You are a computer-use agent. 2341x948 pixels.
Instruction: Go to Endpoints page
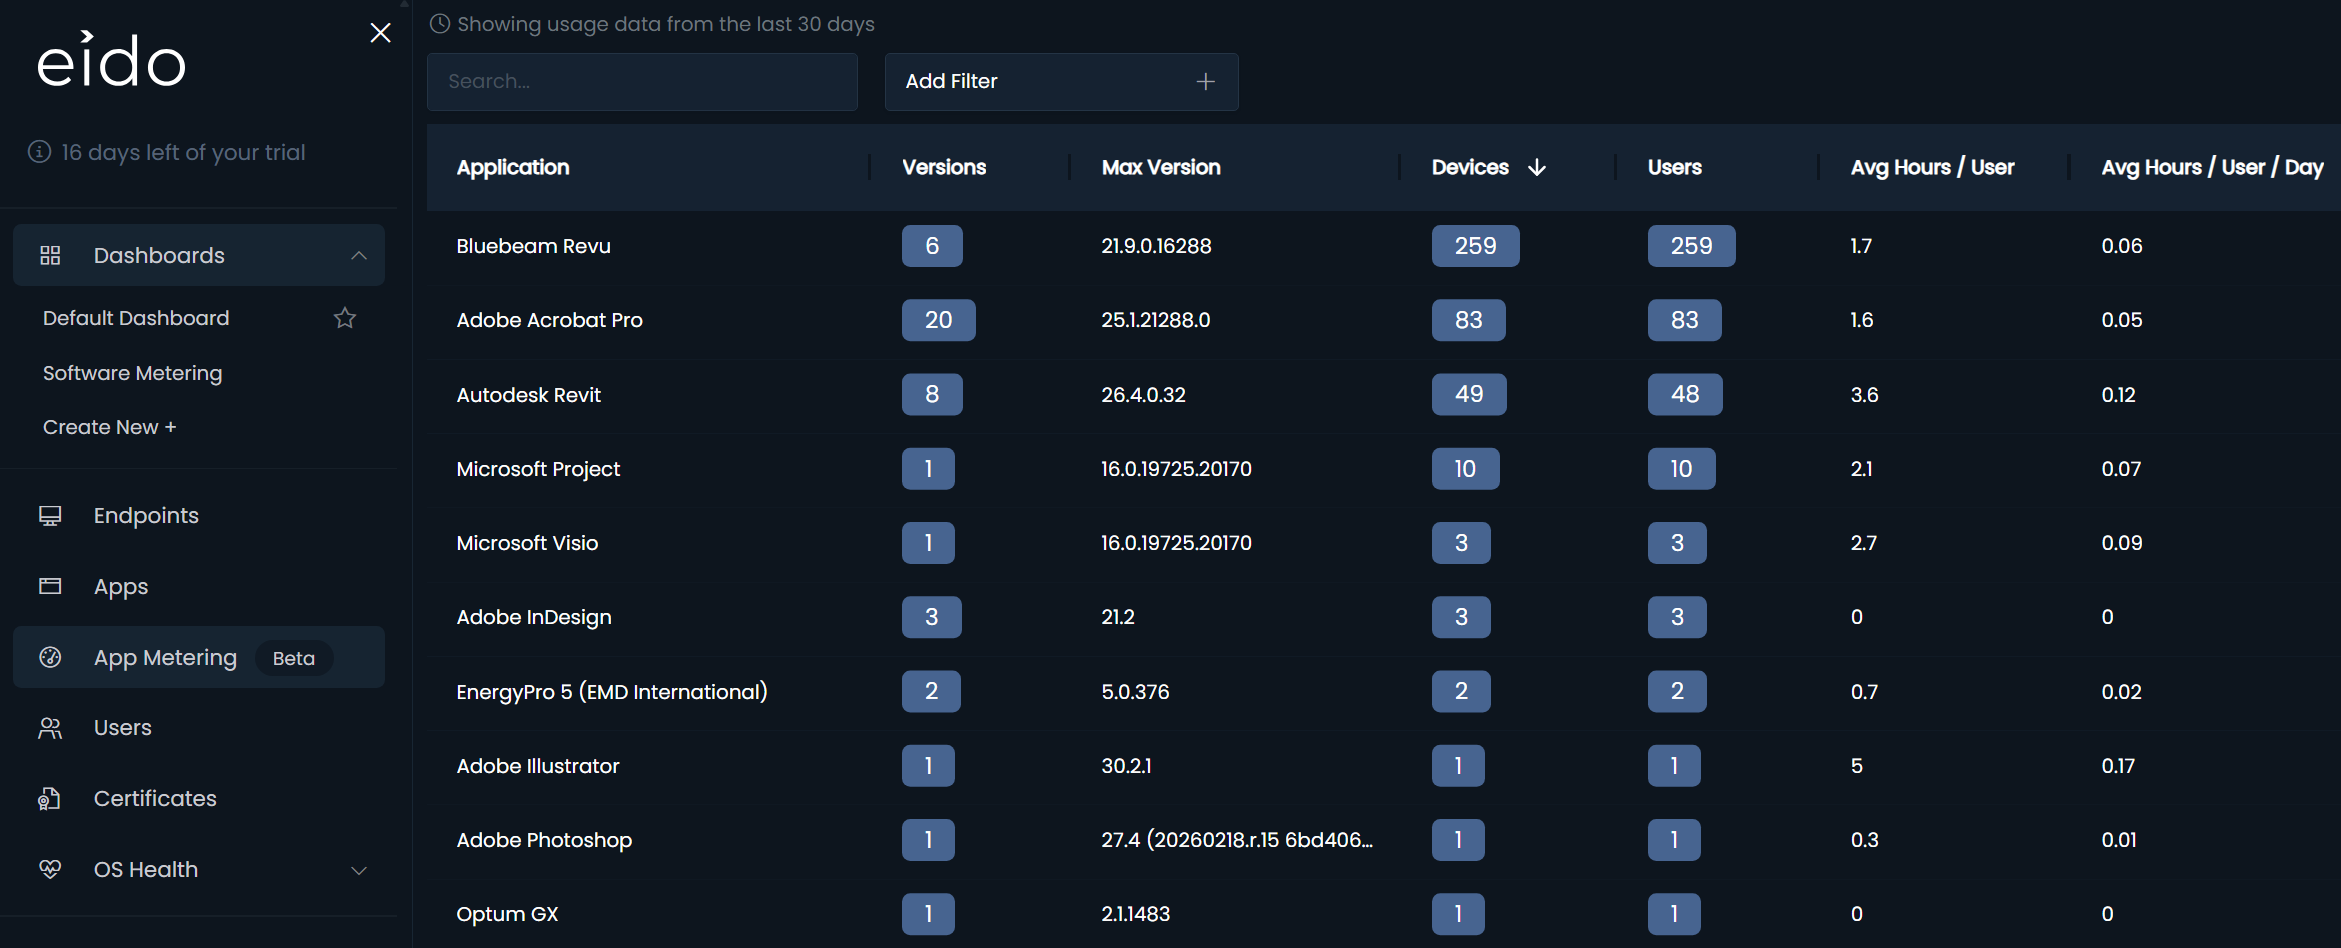(x=146, y=515)
